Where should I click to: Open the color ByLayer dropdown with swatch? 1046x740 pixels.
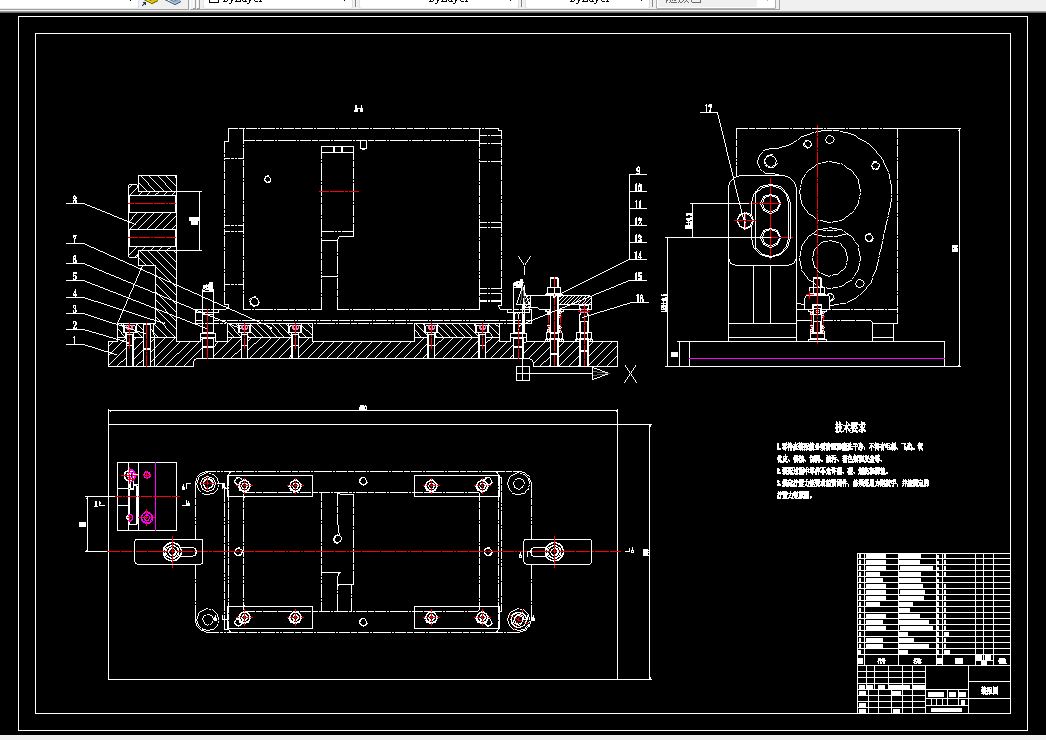click(277, 2)
